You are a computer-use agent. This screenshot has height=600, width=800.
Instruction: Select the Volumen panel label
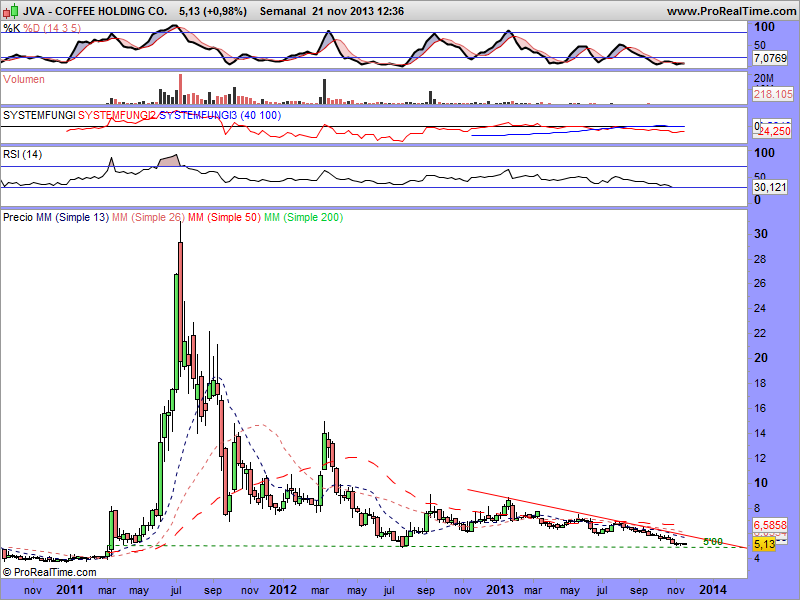point(23,80)
